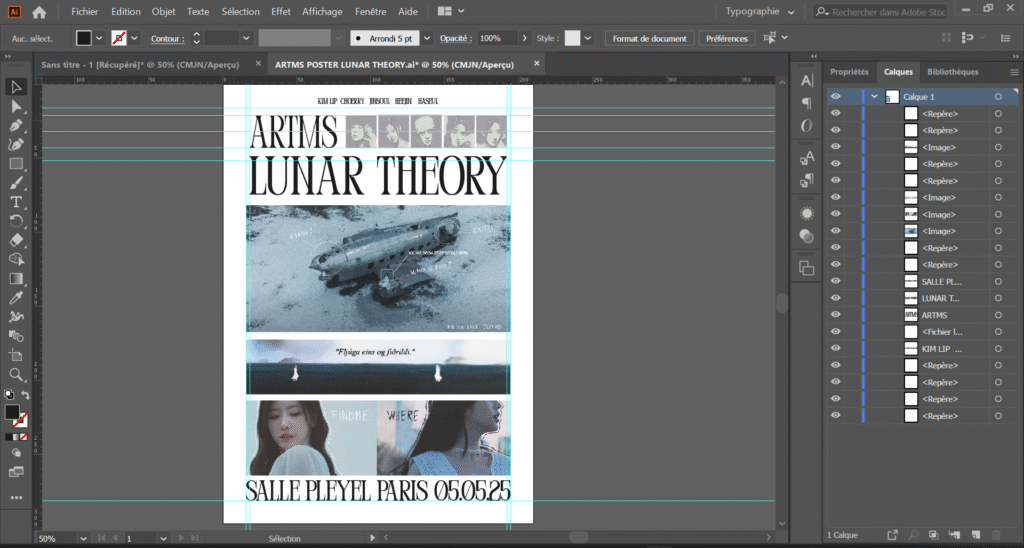Activate the Zoom magnifier tool
Screen dimensions: 1024x548
point(16,374)
